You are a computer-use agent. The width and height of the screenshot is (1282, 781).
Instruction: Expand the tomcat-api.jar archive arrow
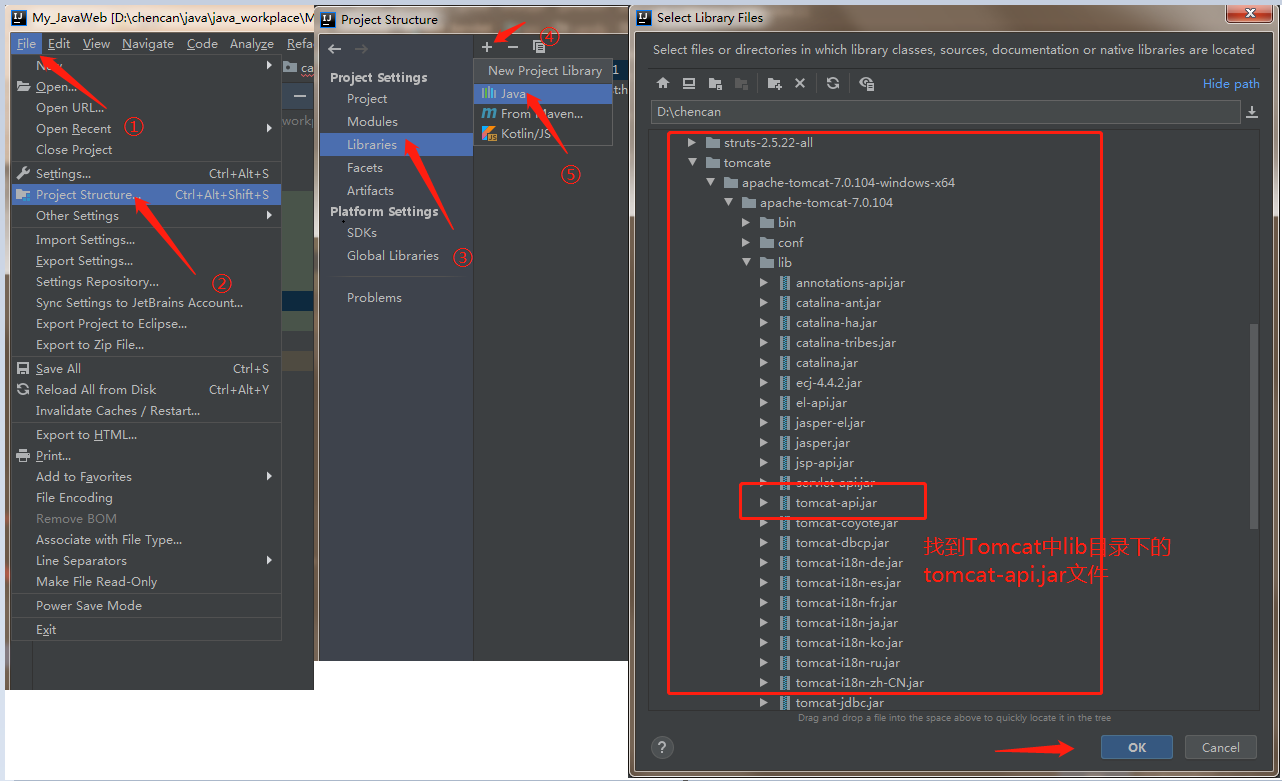(763, 502)
